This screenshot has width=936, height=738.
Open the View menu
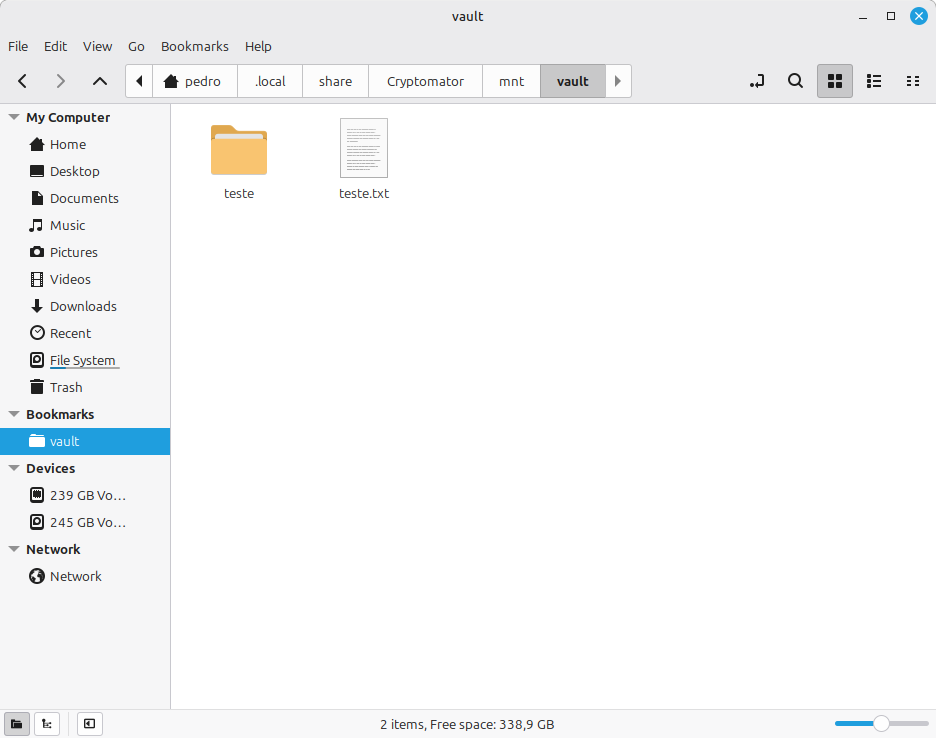tap(97, 46)
